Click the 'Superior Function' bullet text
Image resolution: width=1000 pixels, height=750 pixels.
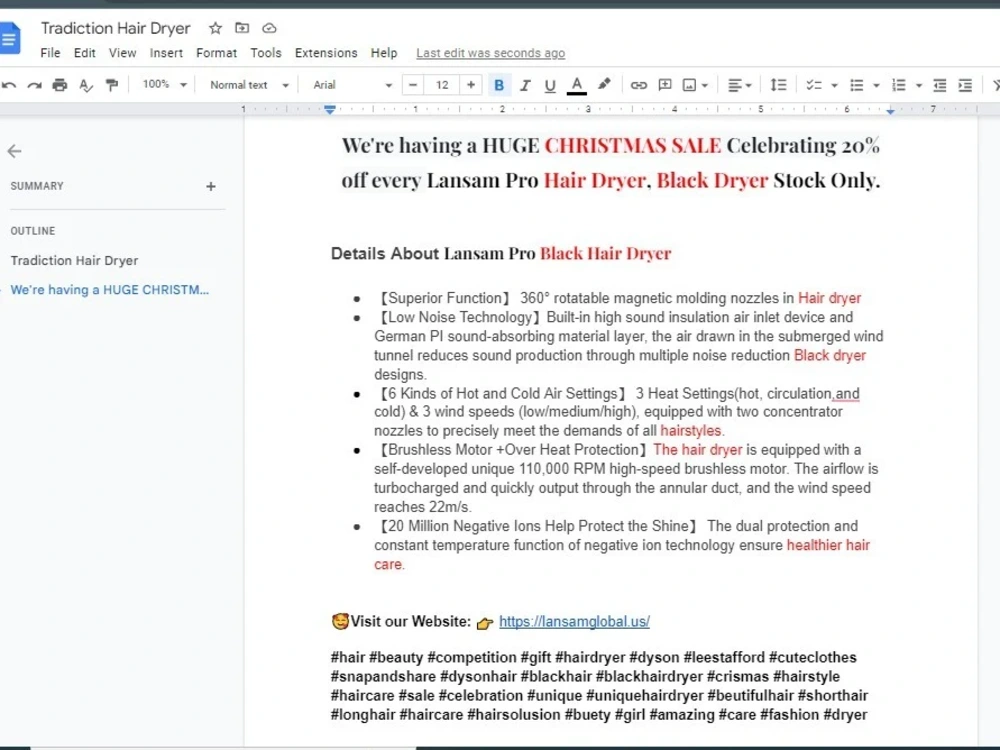[445, 298]
